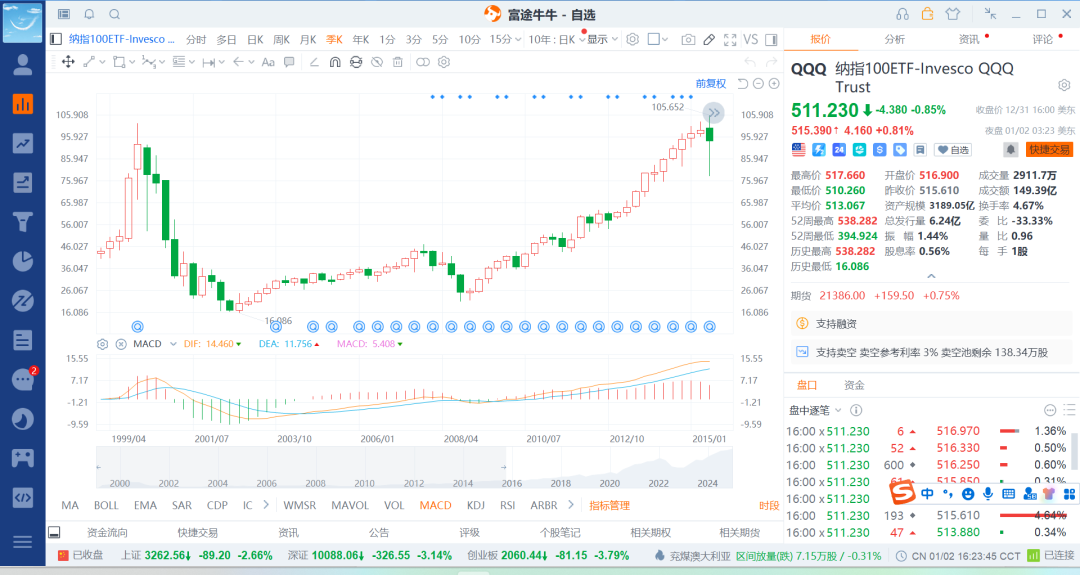
Task: Toggle the left watchlist panel
Action: click(56, 39)
